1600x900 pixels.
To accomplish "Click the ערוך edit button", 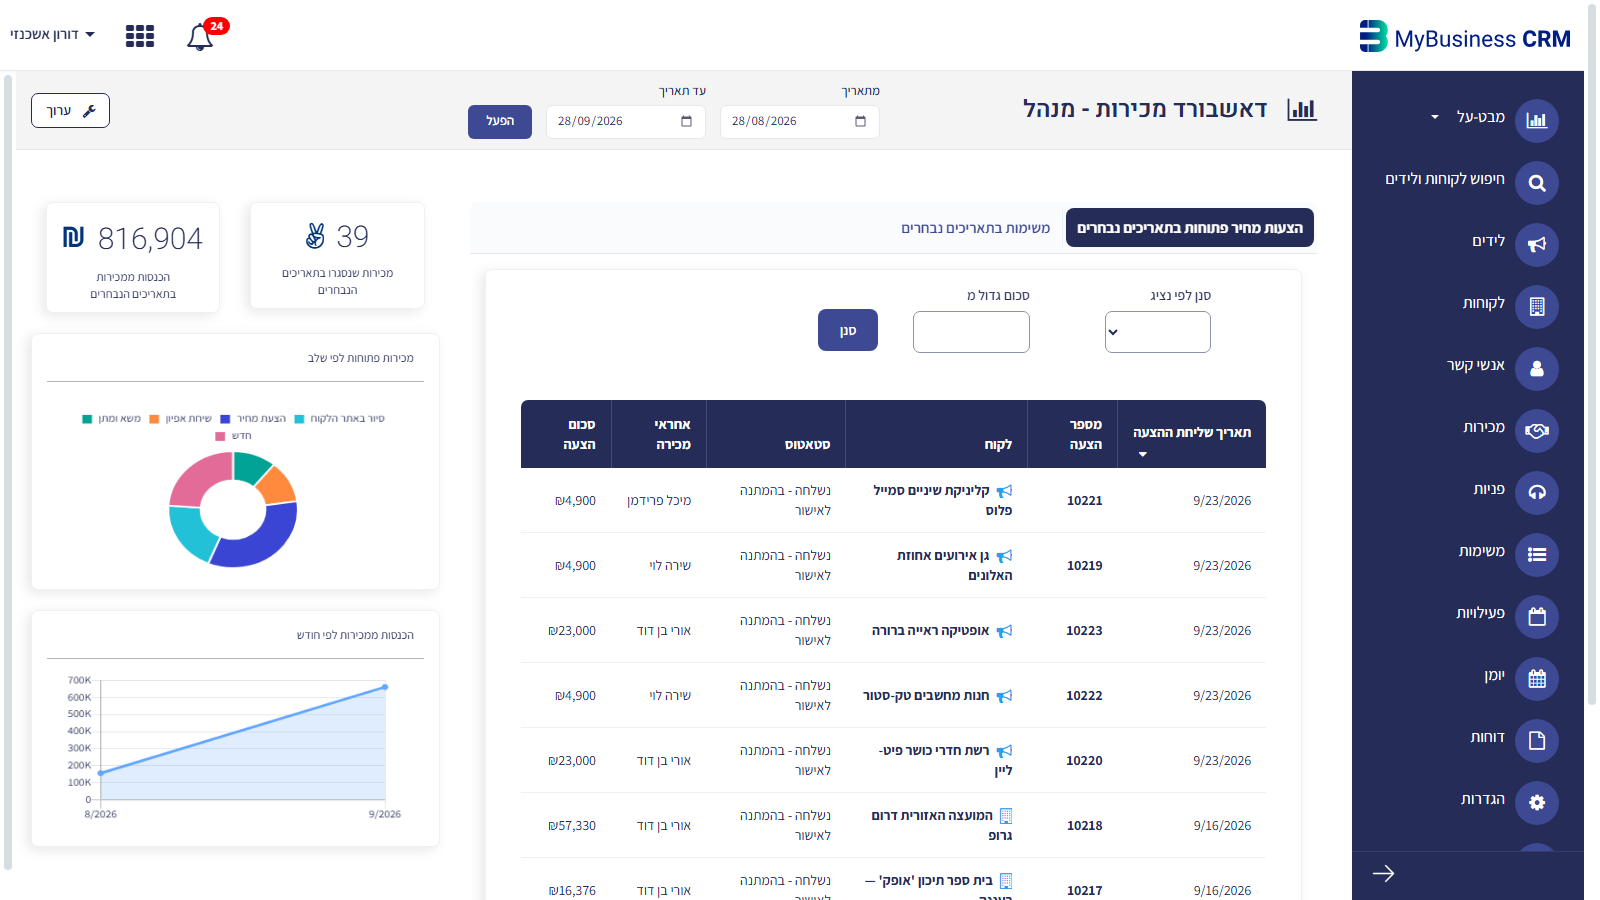I will click(70, 111).
